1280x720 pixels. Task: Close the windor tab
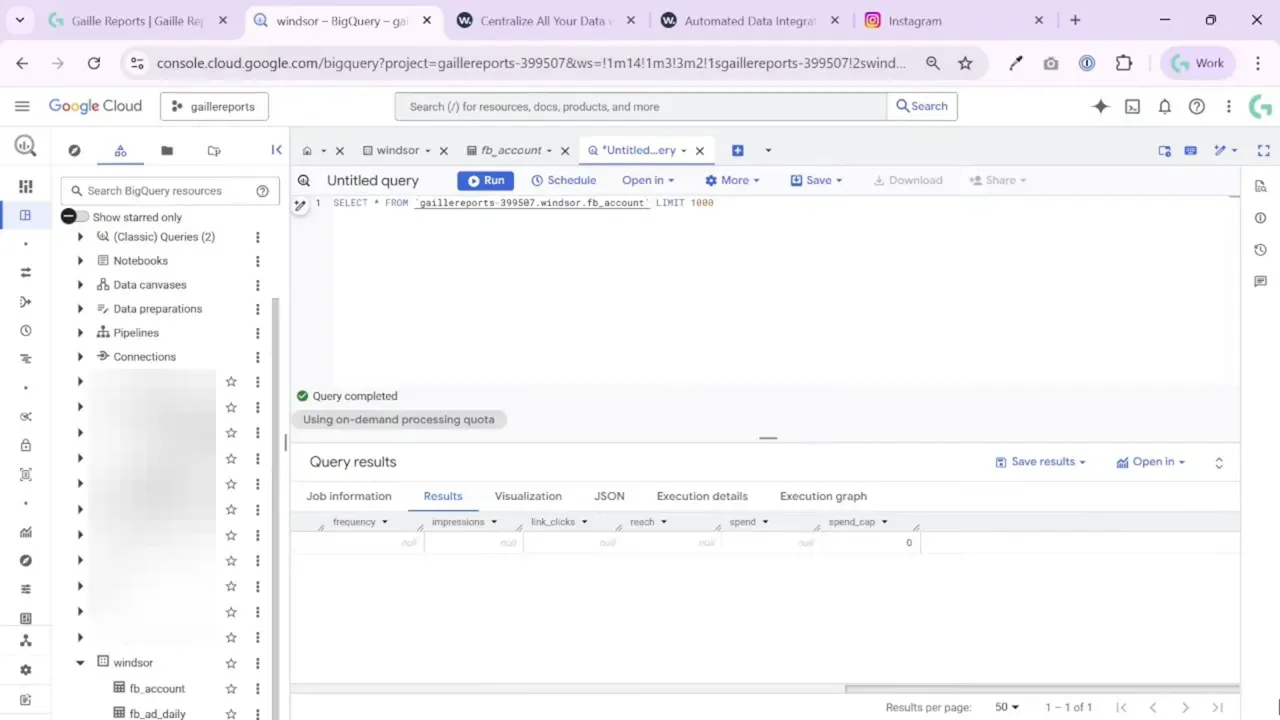(x=444, y=151)
